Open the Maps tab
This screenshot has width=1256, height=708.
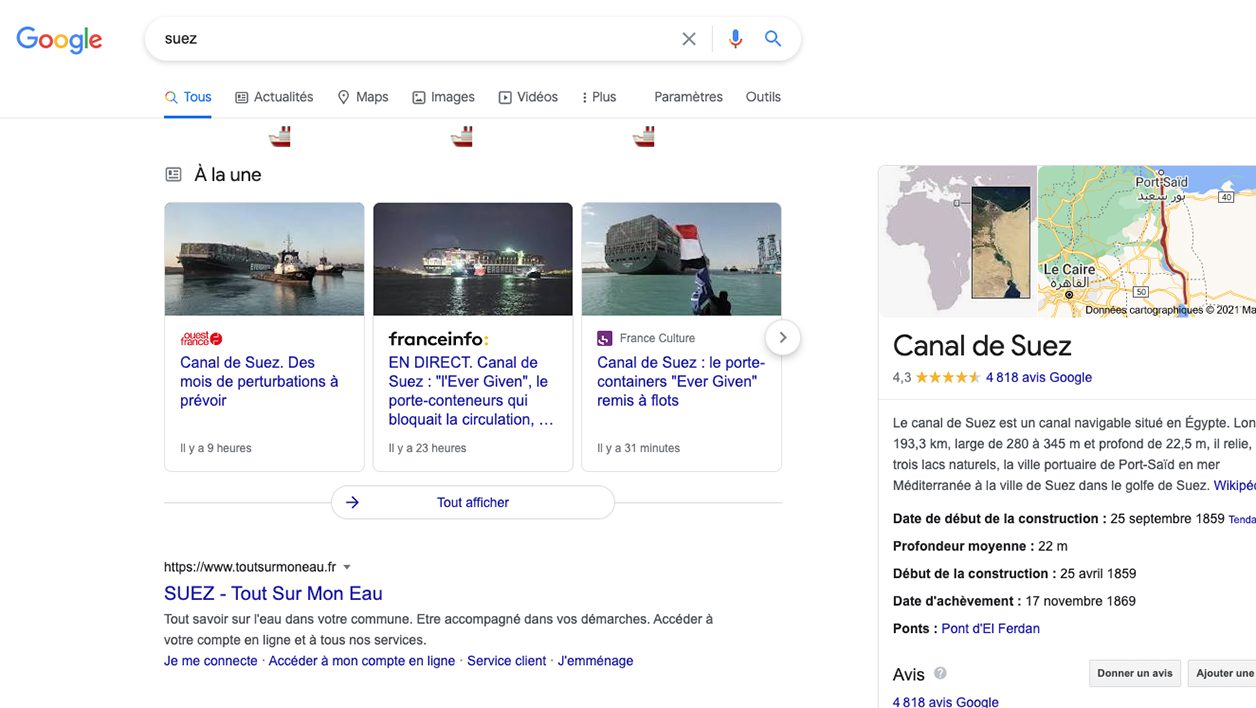click(362, 97)
